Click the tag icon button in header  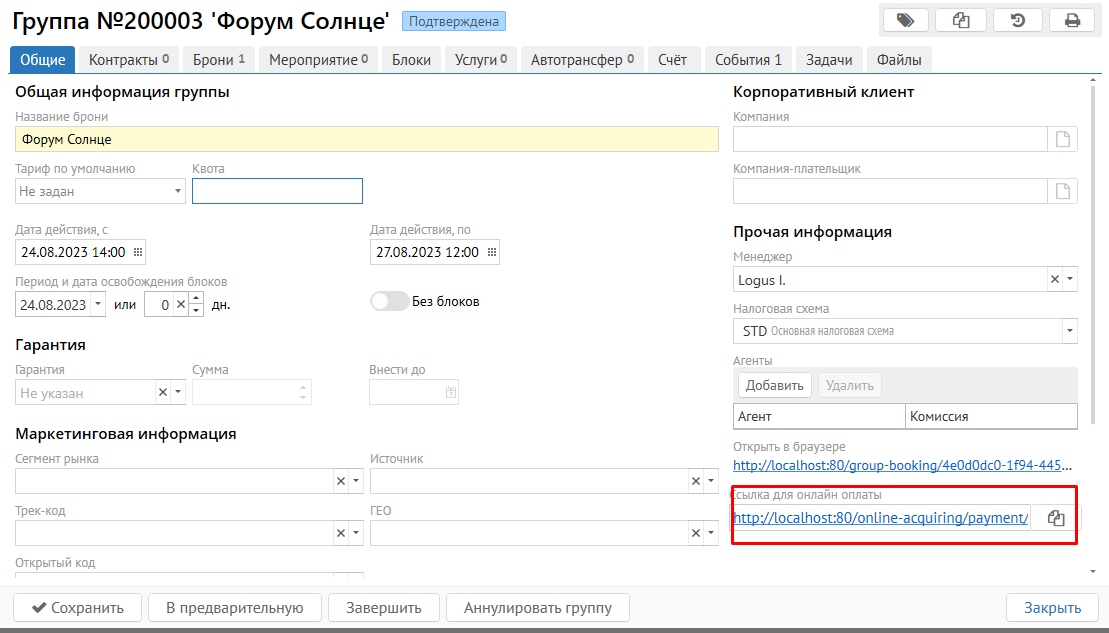[906, 20]
